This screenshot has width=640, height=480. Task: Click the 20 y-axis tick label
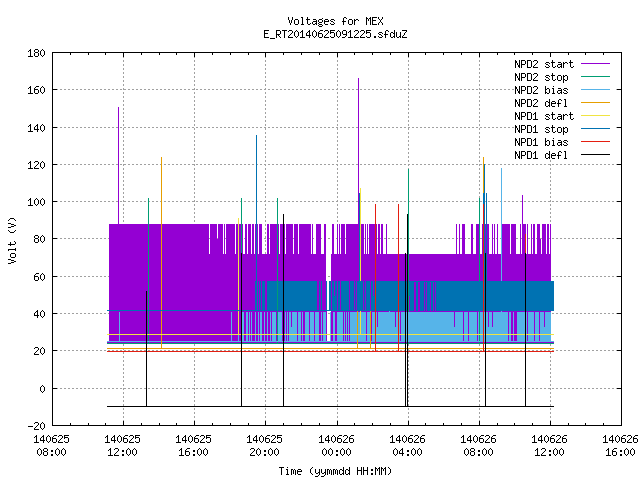tap(39, 351)
